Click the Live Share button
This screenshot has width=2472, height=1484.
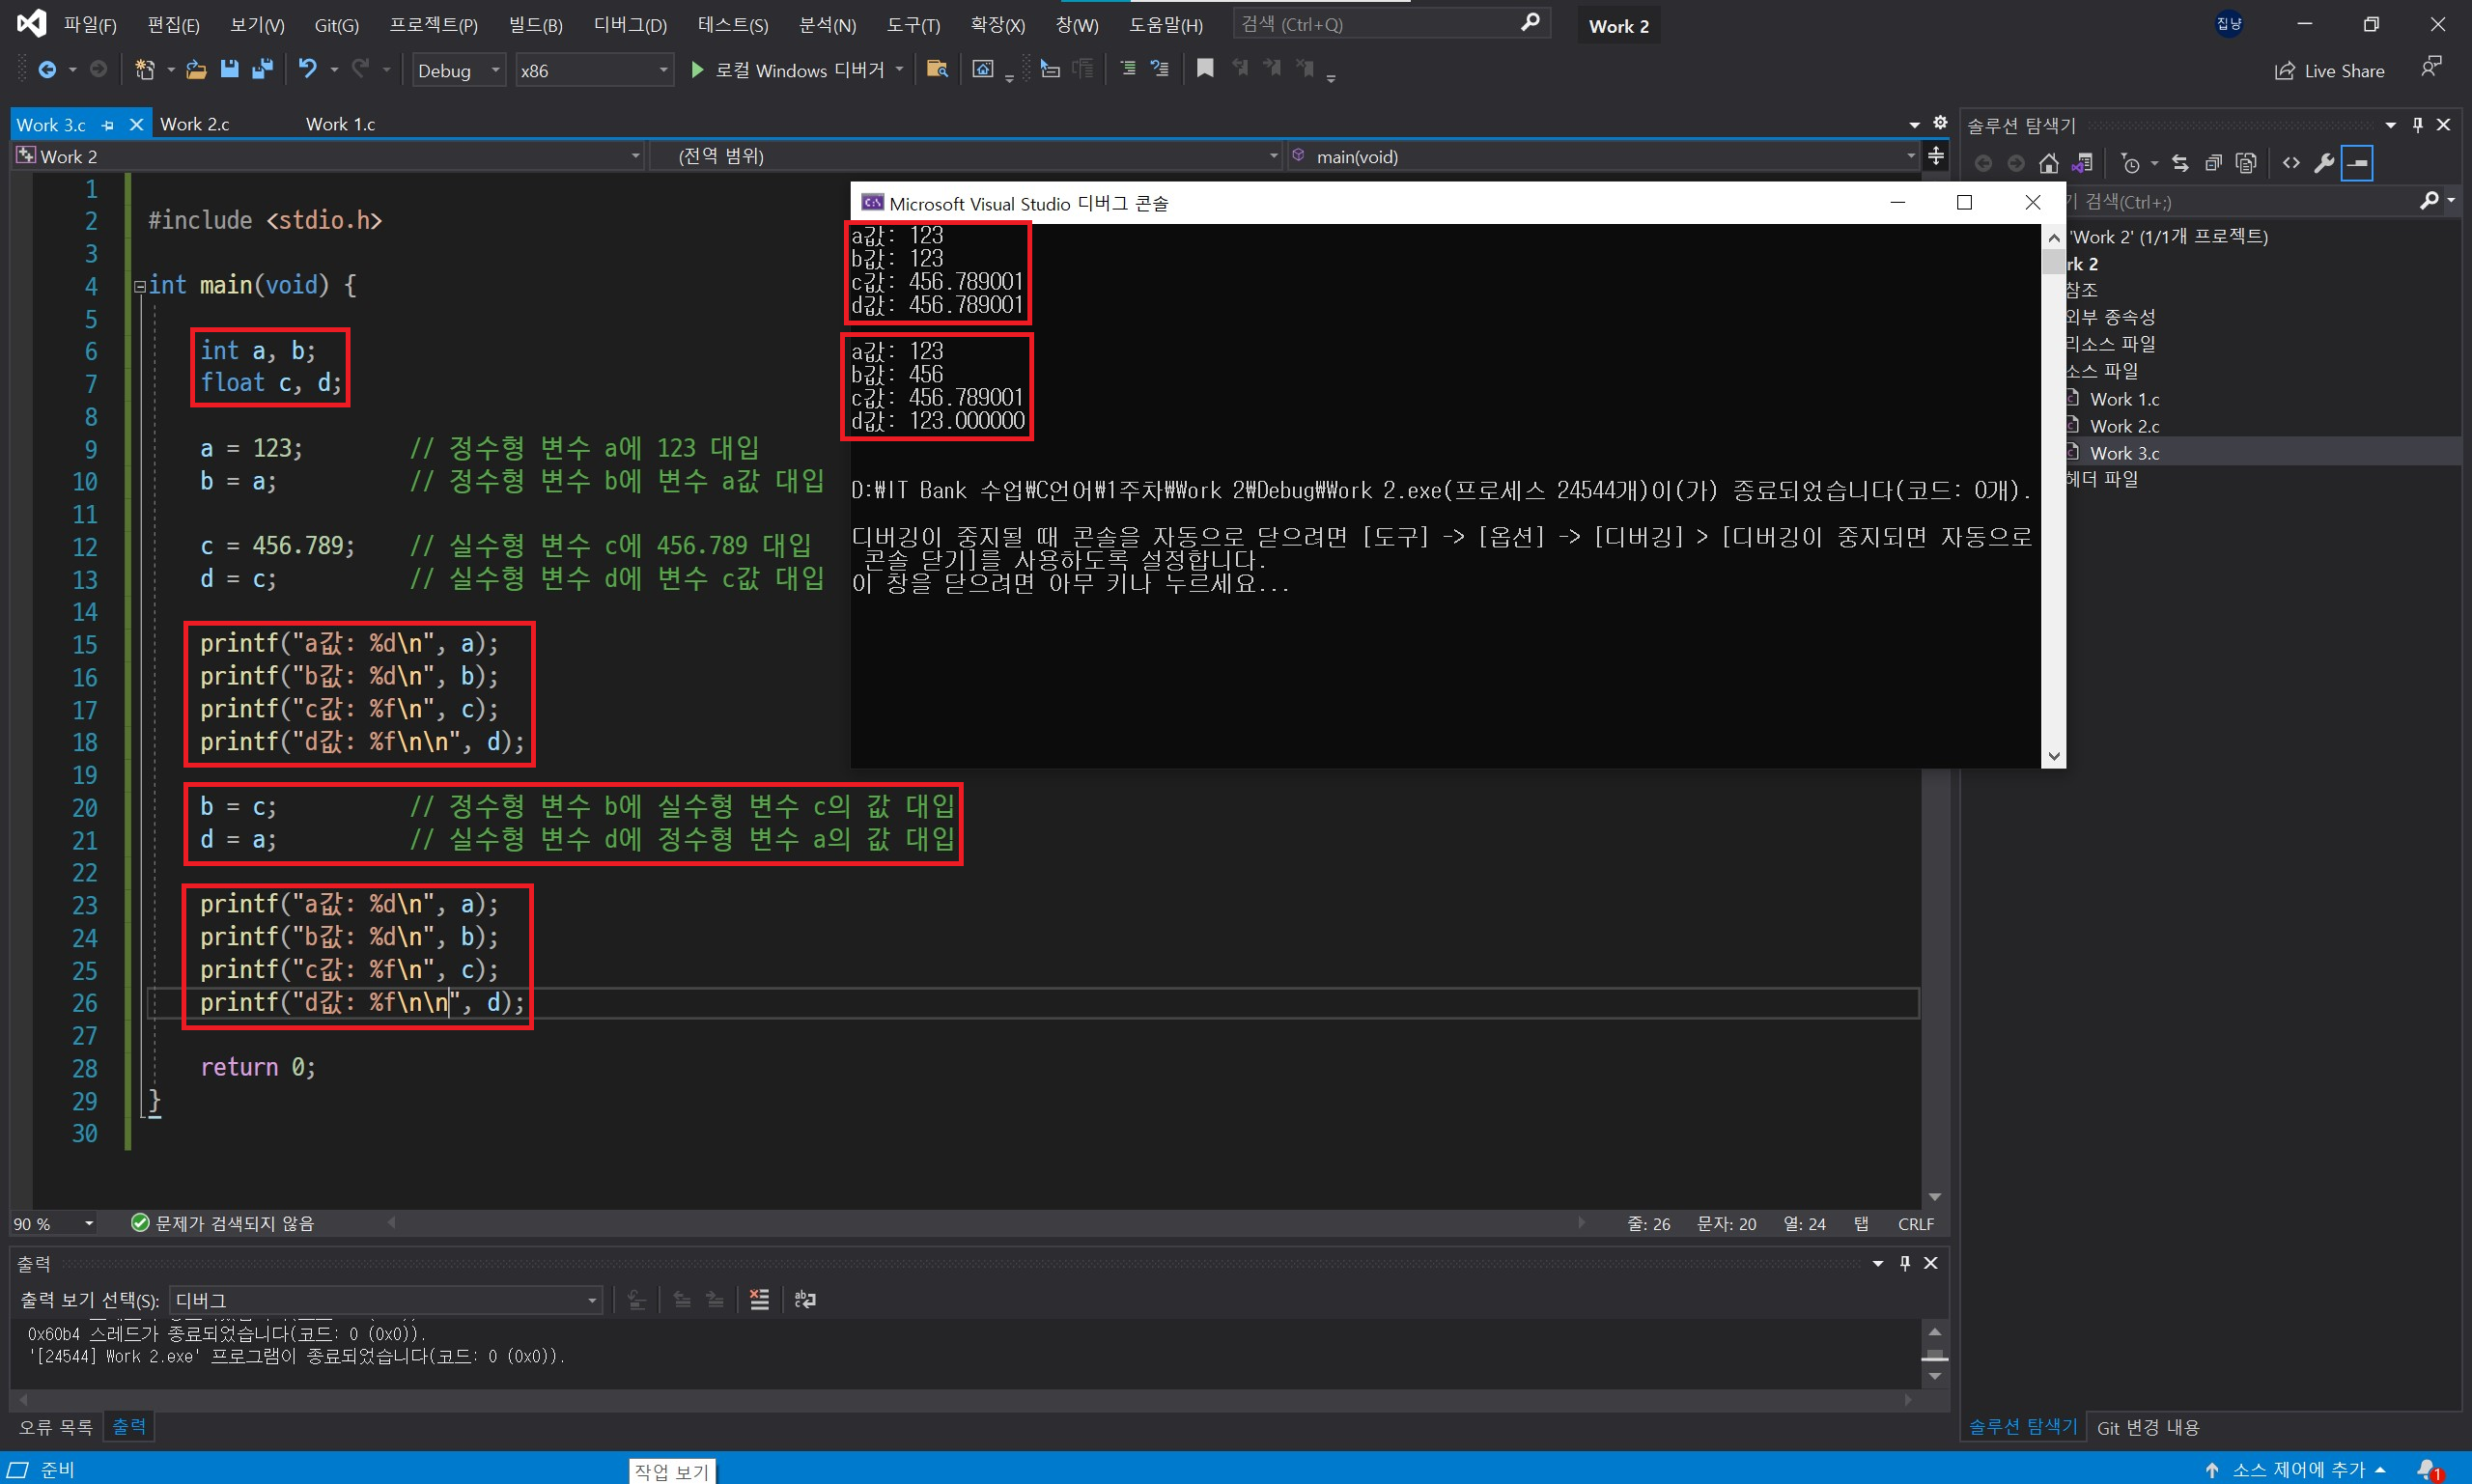pos(2329,71)
